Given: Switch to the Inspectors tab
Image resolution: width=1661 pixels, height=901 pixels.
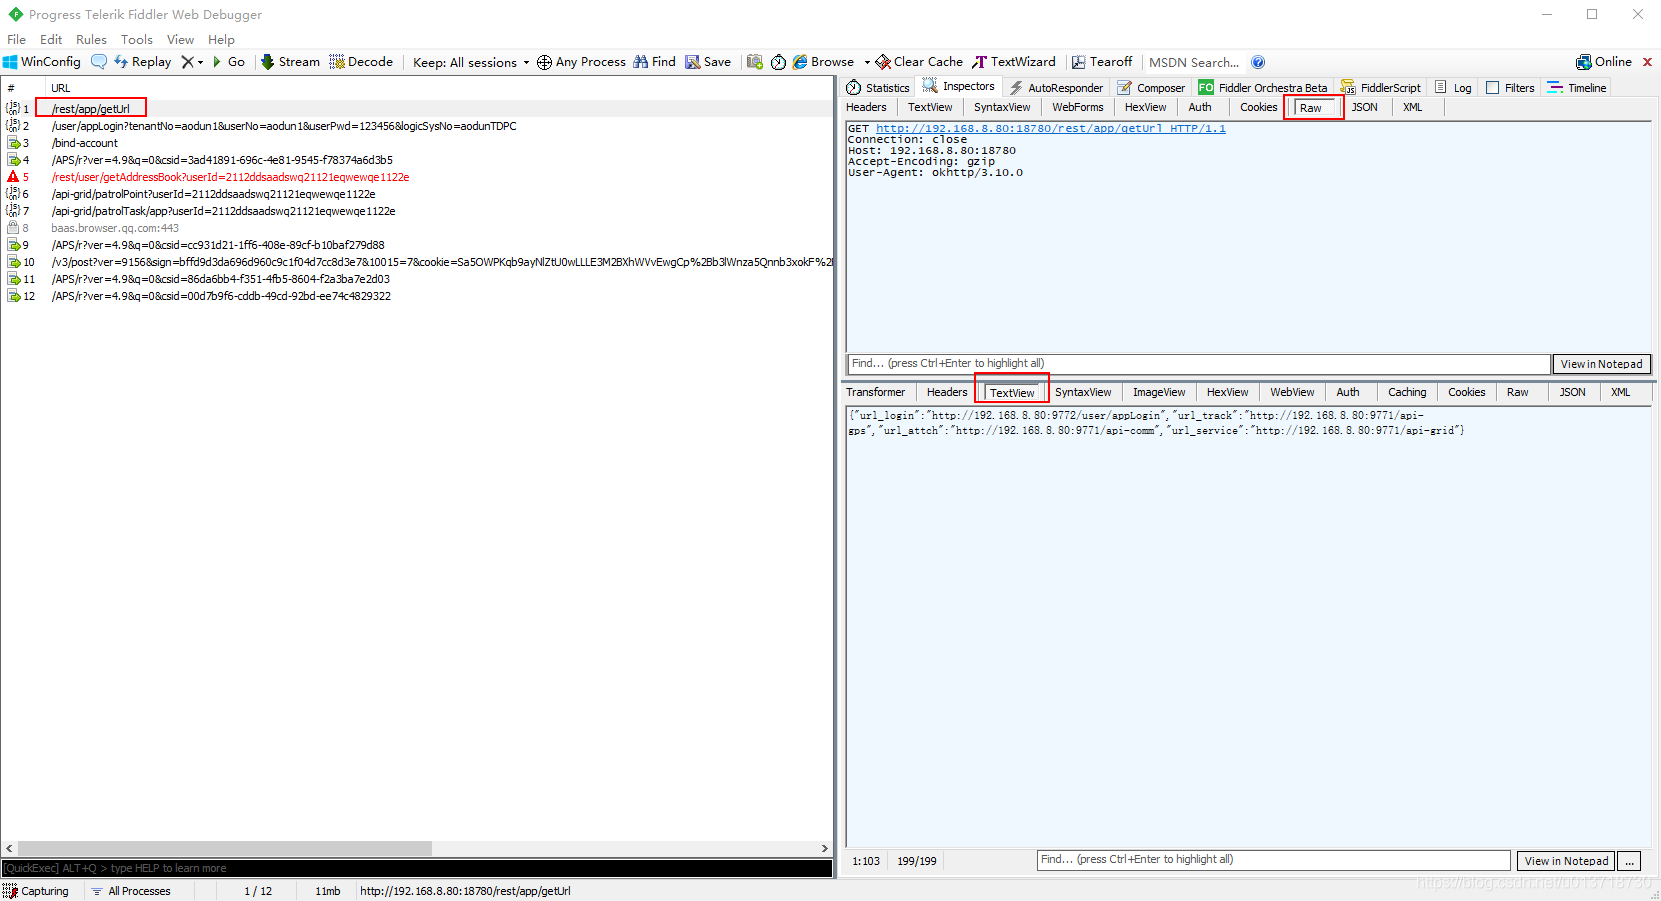Looking at the screenshot, I should point(959,87).
